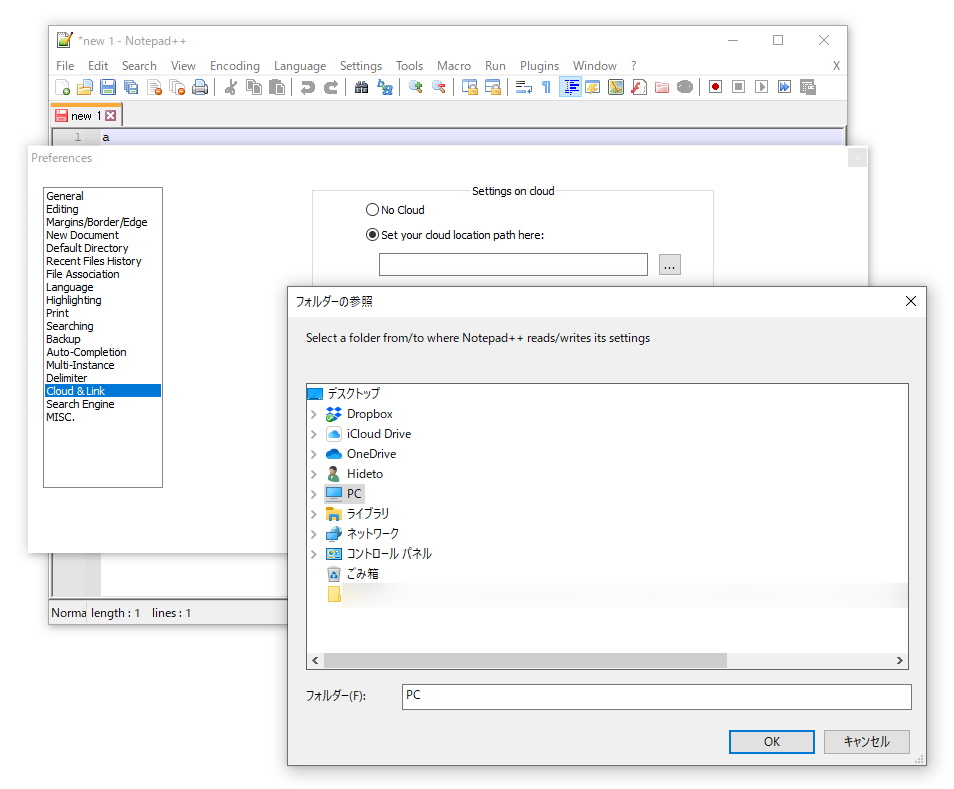Expand the ネットワーク node

tap(313, 534)
